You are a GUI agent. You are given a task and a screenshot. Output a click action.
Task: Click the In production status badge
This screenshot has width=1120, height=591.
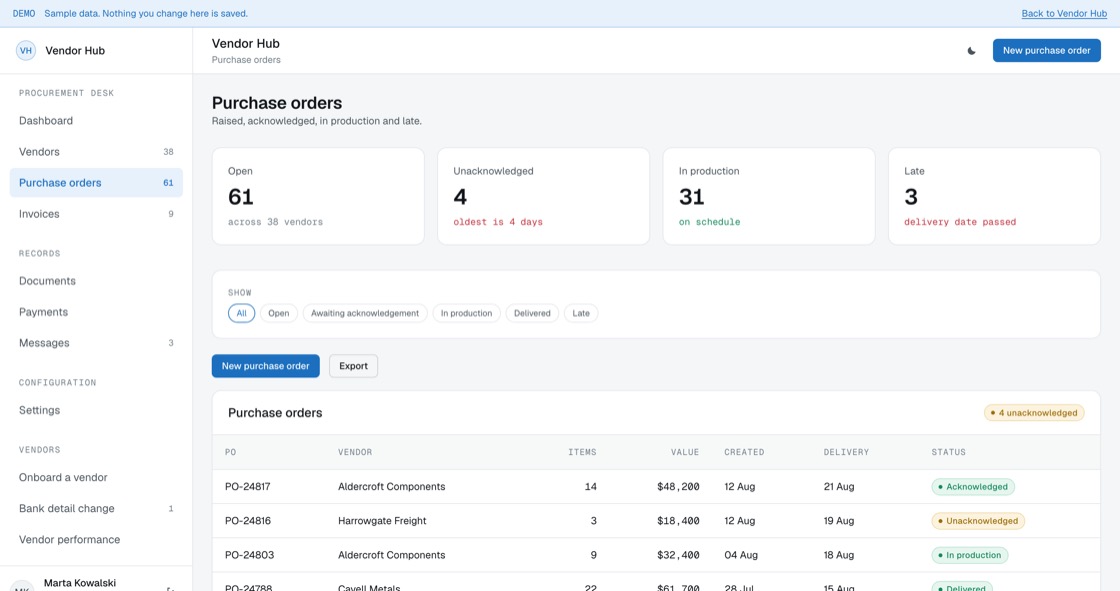pos(969,555)
